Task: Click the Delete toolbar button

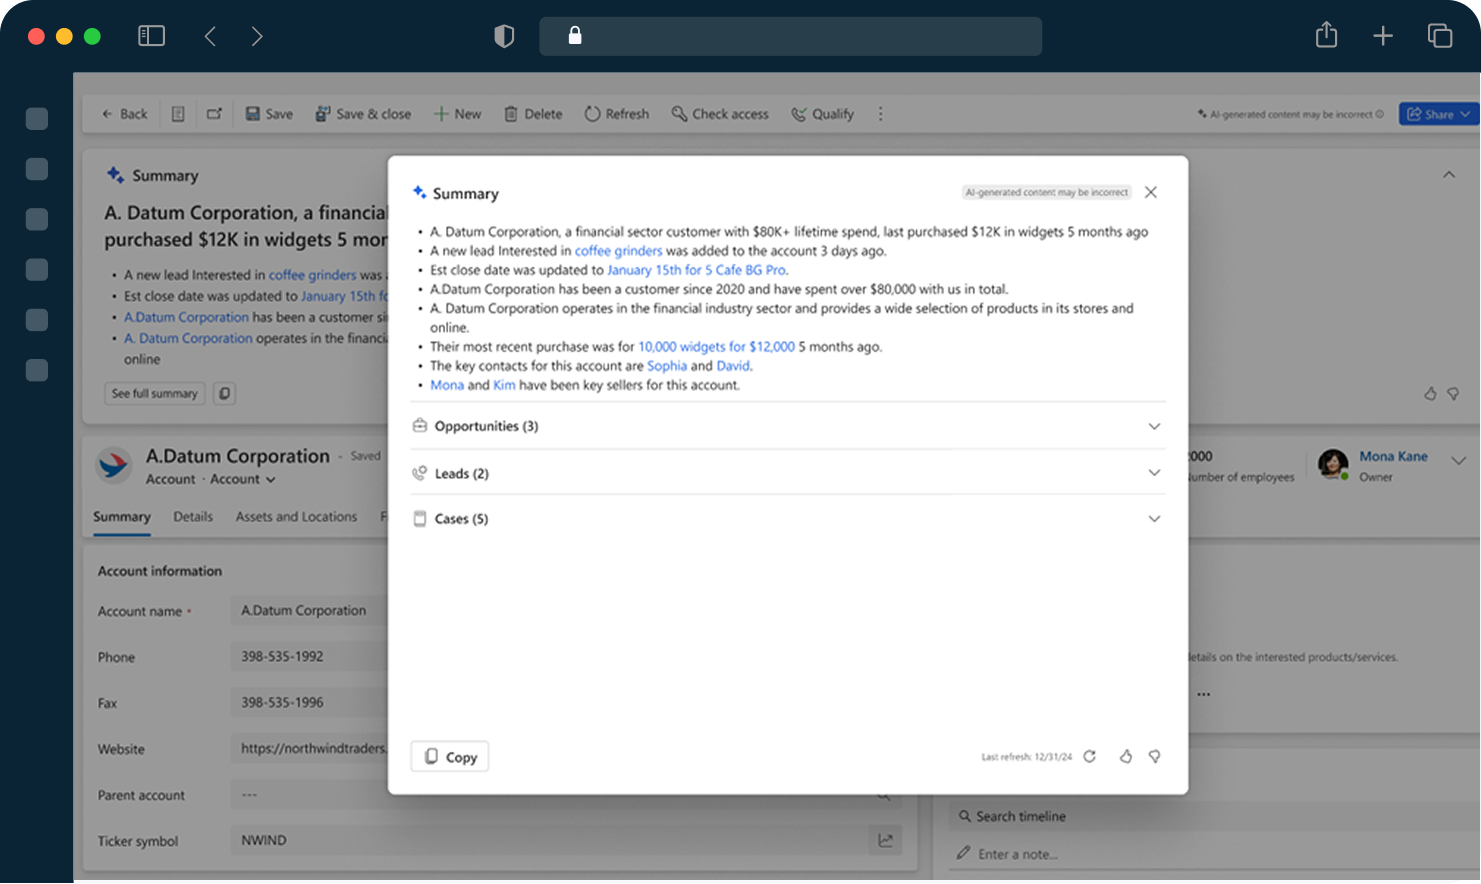Action: click(533, 114)
